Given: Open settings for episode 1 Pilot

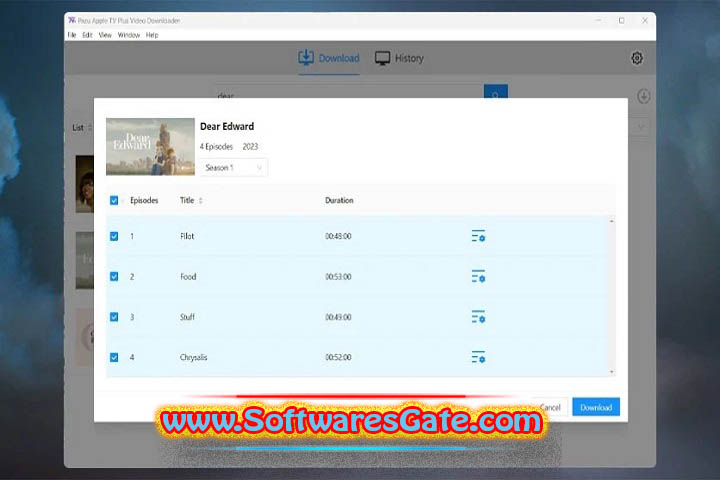Looking at the screenshot, I should point(478,236).
